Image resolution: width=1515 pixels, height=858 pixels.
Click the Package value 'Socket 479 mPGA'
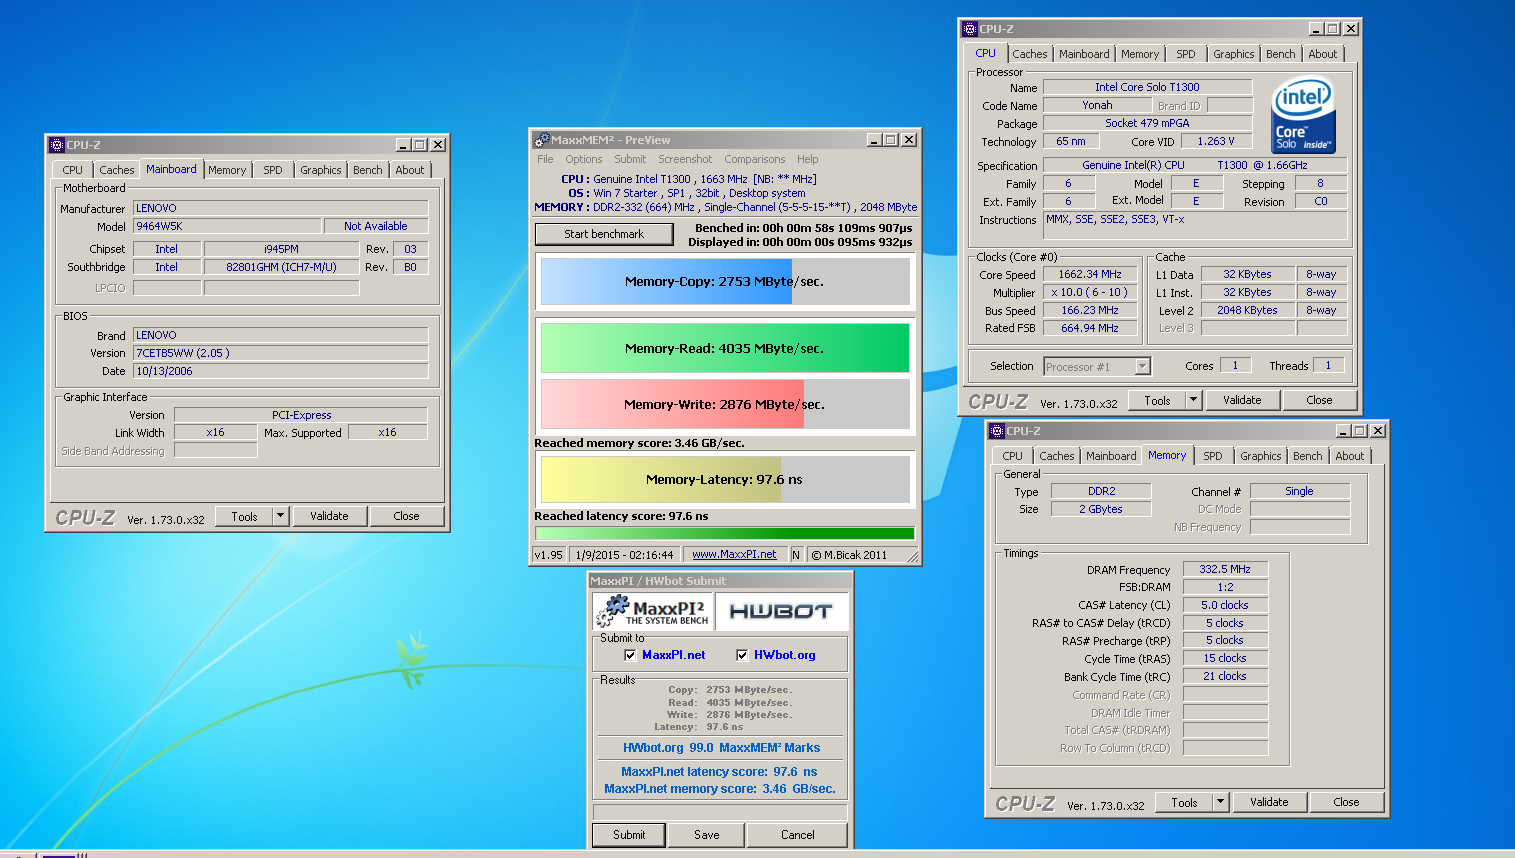(1147, 123)
